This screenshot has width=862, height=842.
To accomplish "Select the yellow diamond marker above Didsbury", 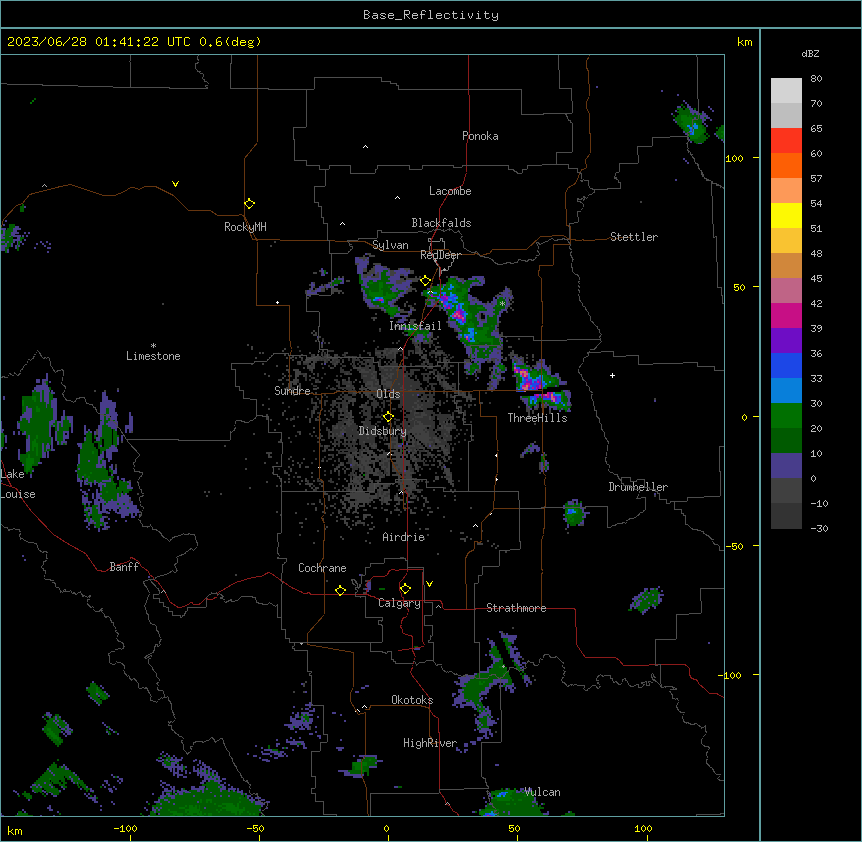I will 388,417.
